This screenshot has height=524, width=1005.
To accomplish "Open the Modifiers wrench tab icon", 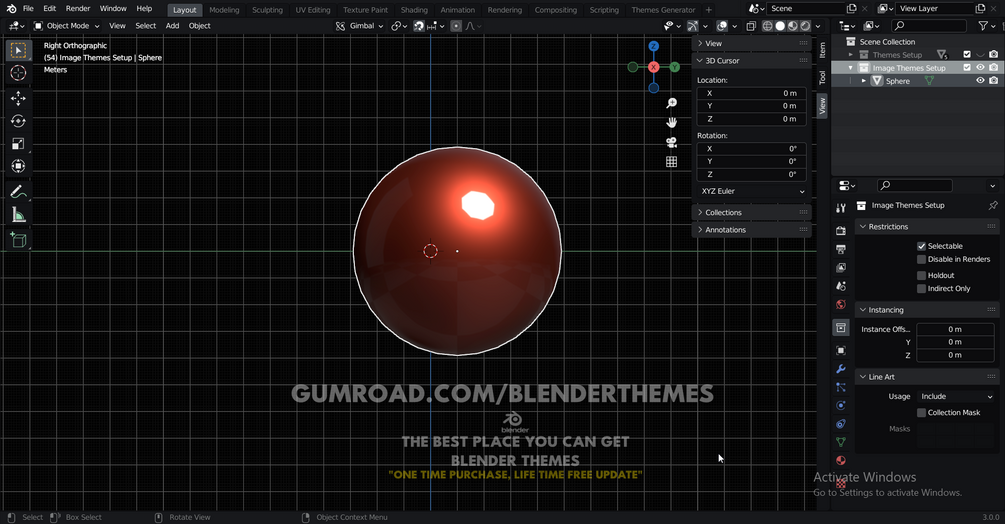I will 841,369.
